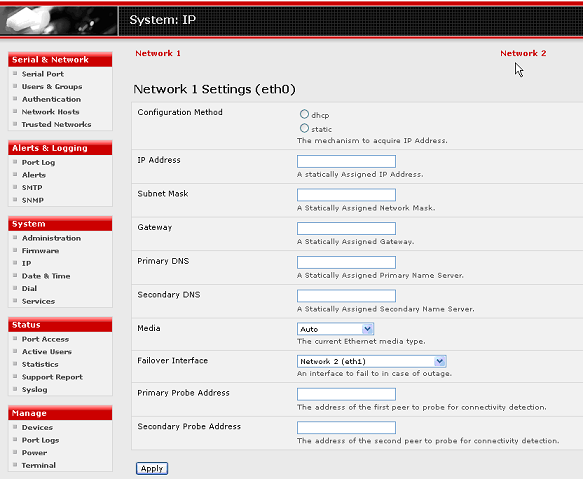Open SNMP settings
This screenshot has width=583, height=479.
(x=33, y=200)
